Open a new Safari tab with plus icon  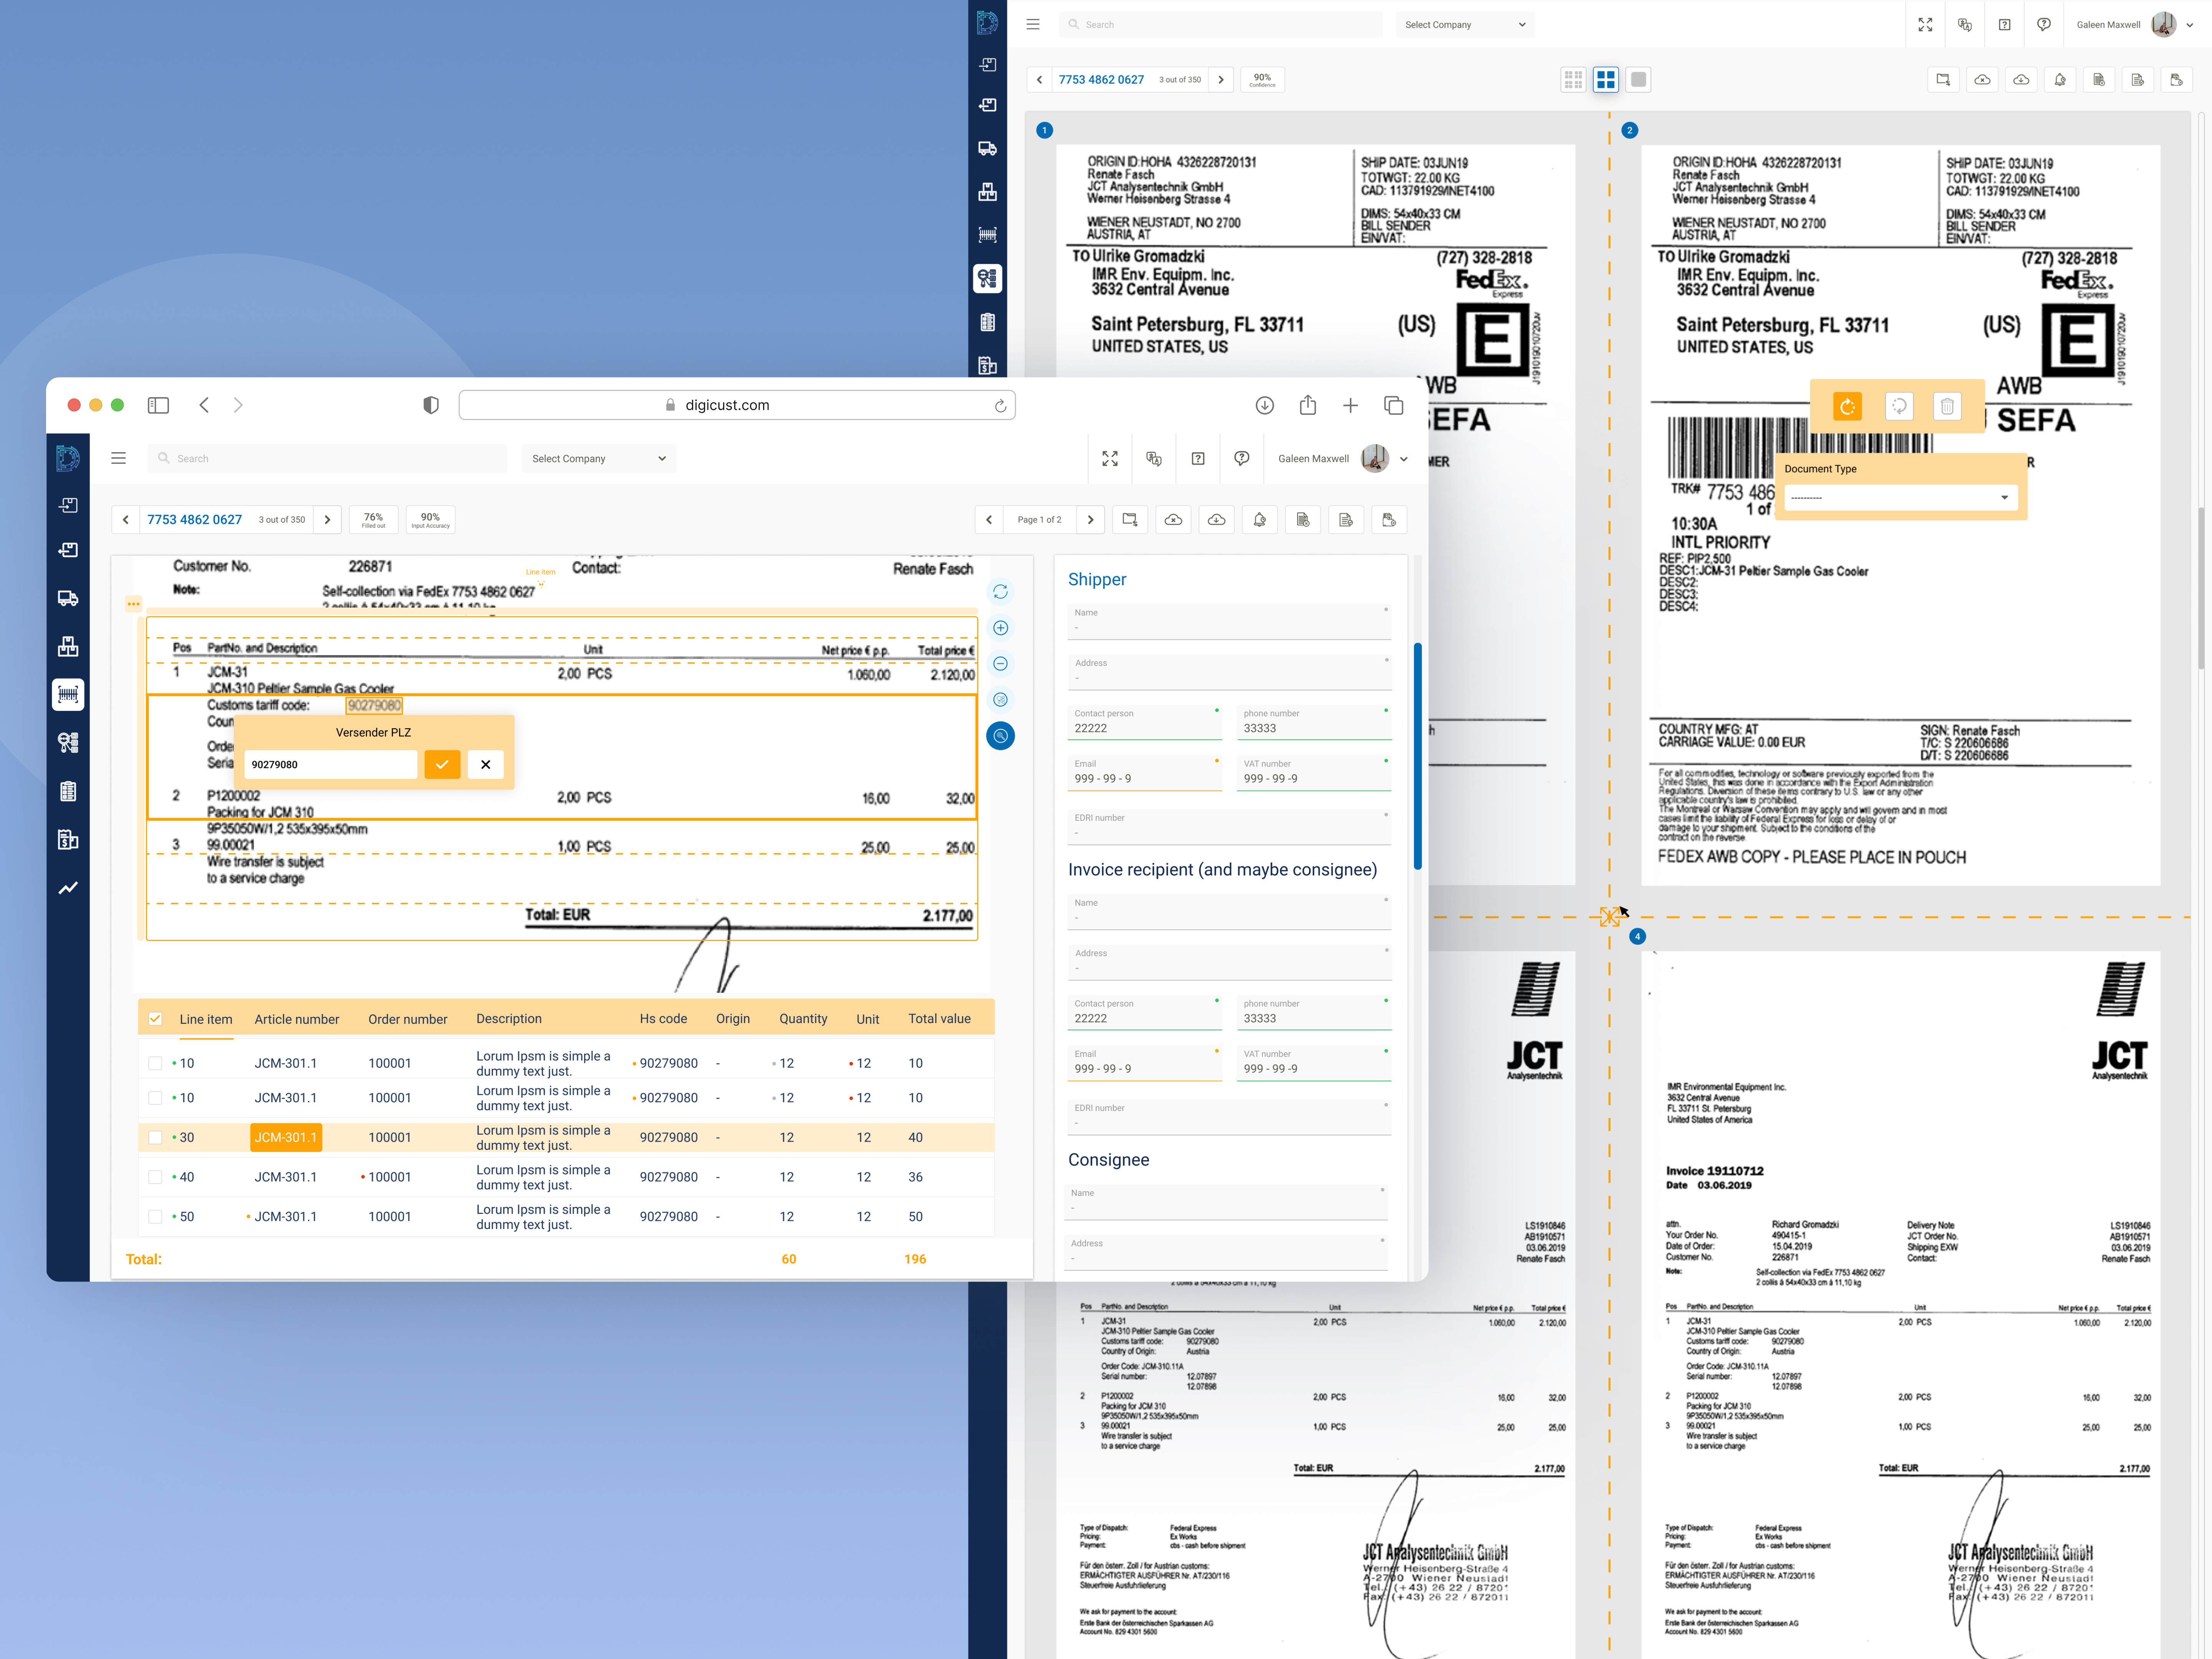coord(1350,405)
